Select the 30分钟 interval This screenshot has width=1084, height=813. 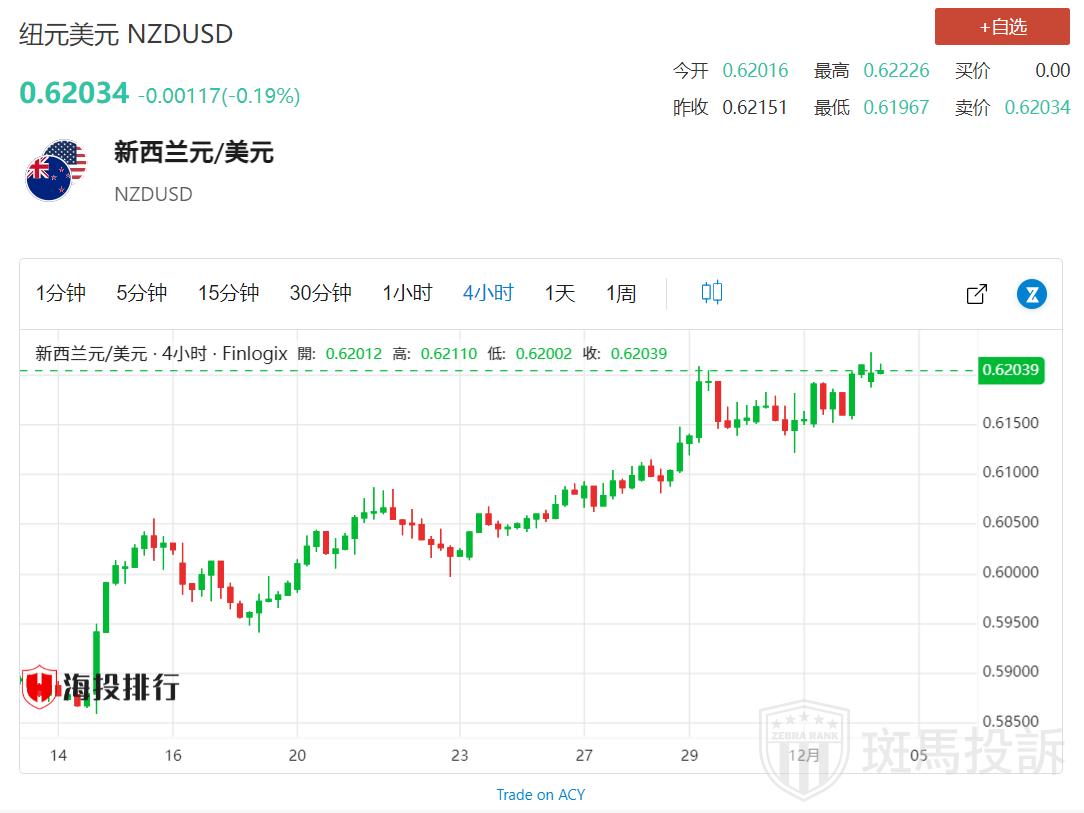pos(320,293)
